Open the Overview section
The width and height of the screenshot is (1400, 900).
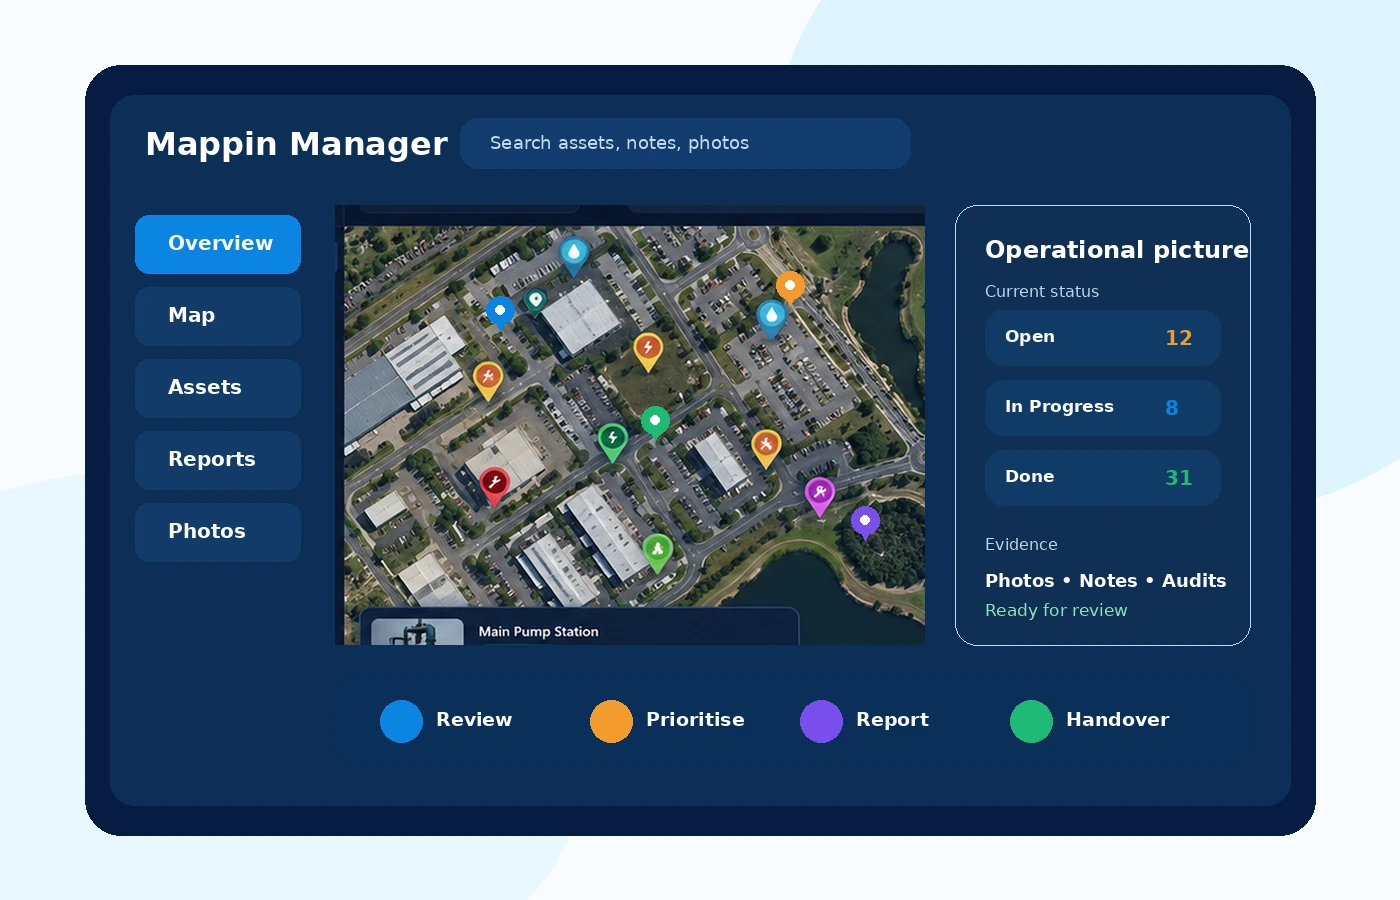coord(218,244)
